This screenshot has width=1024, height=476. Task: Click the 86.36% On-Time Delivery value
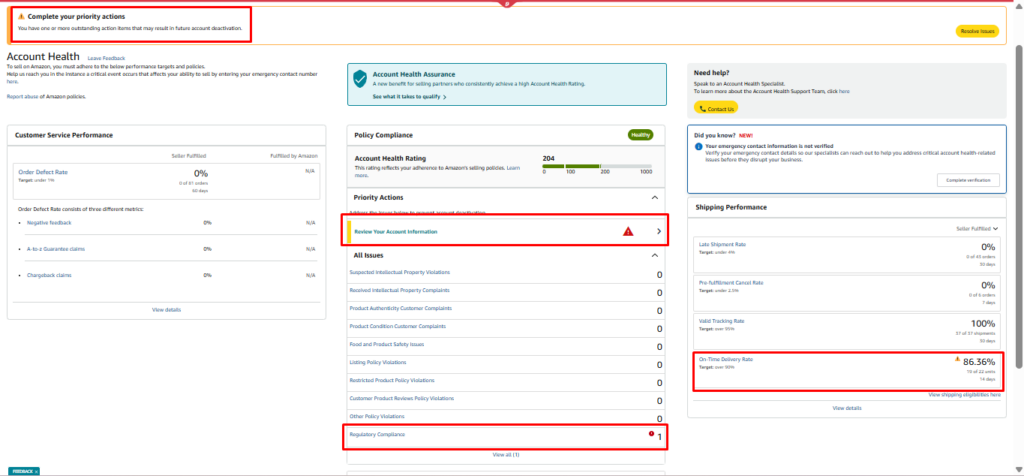click(x=979, y=362)
